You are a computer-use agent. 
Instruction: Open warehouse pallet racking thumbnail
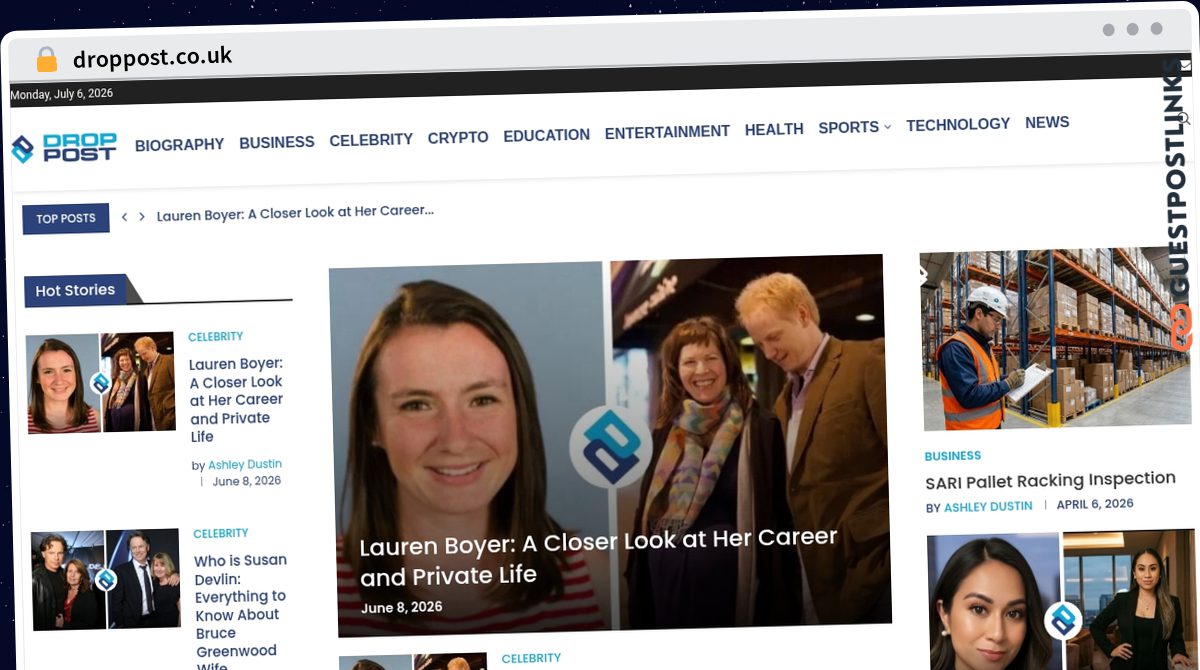(x=1056, y=337)
